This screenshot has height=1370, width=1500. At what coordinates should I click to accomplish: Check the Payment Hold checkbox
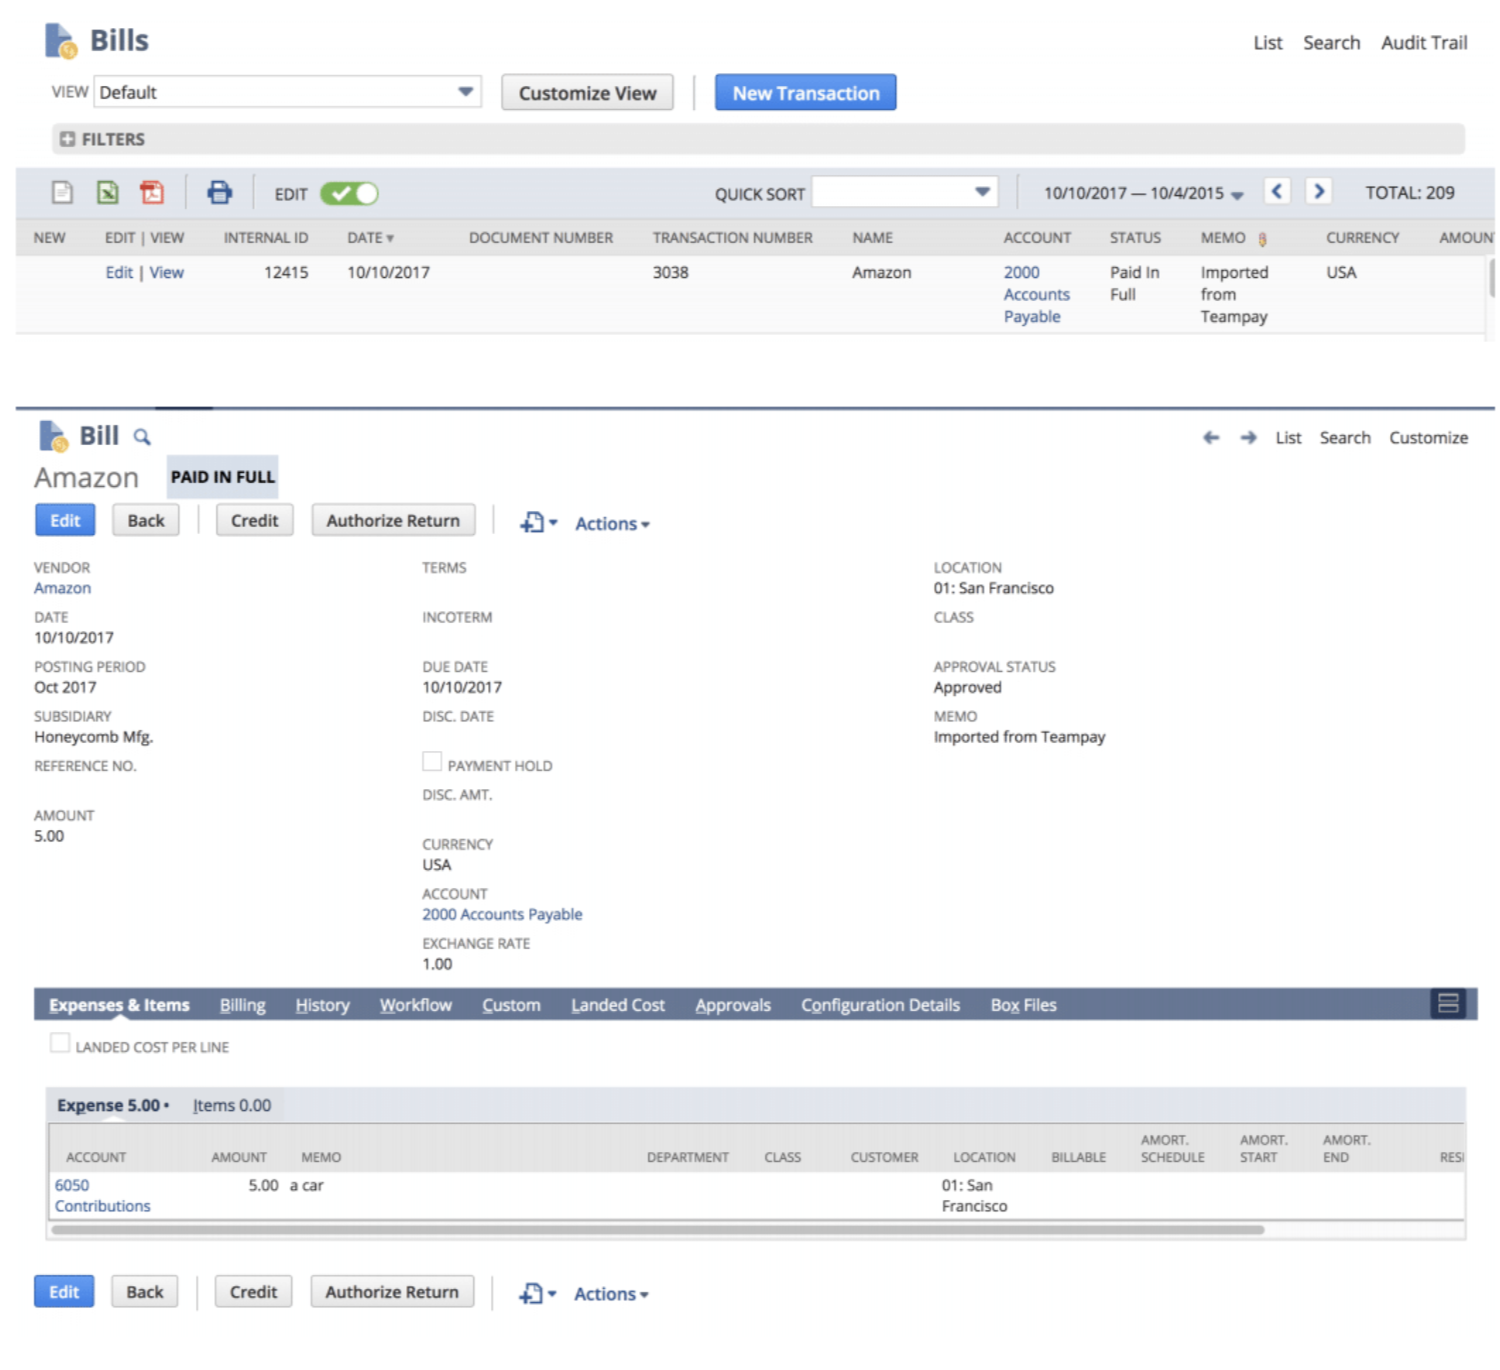point(432,762)
